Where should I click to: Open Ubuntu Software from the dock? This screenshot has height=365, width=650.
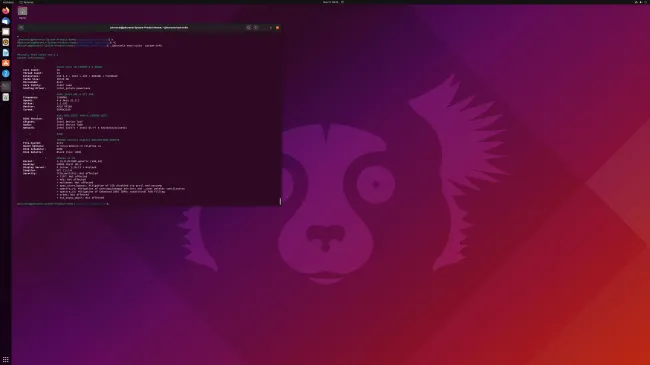pyautogui.click(x=6, y=63)
